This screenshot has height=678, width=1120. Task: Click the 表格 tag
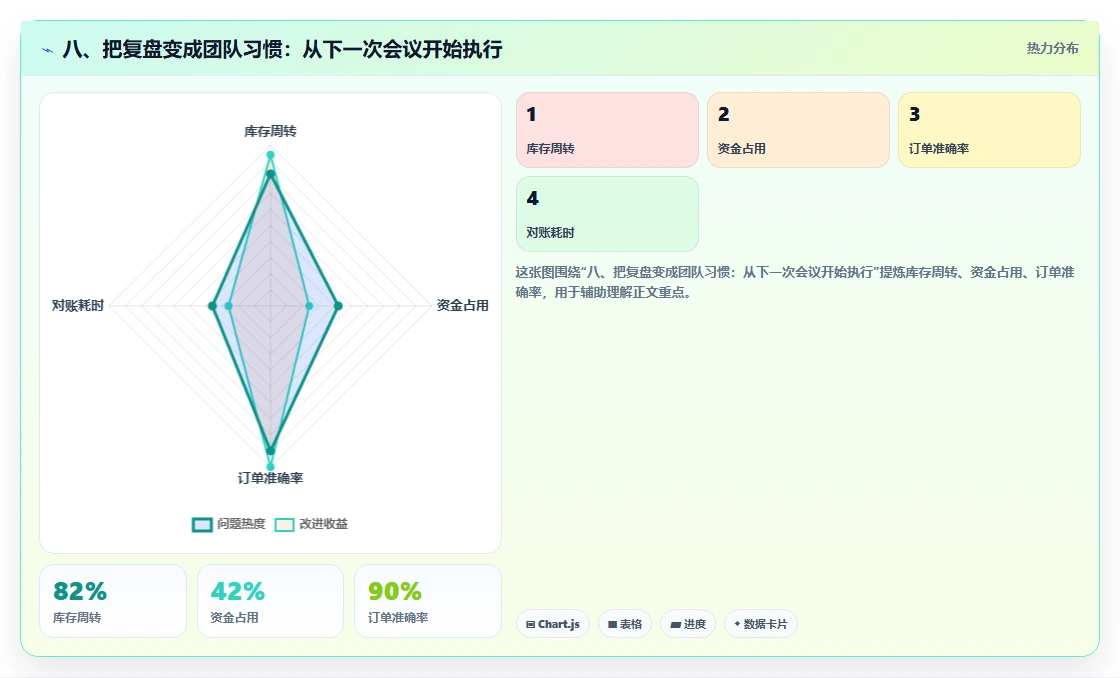point(625,624)
